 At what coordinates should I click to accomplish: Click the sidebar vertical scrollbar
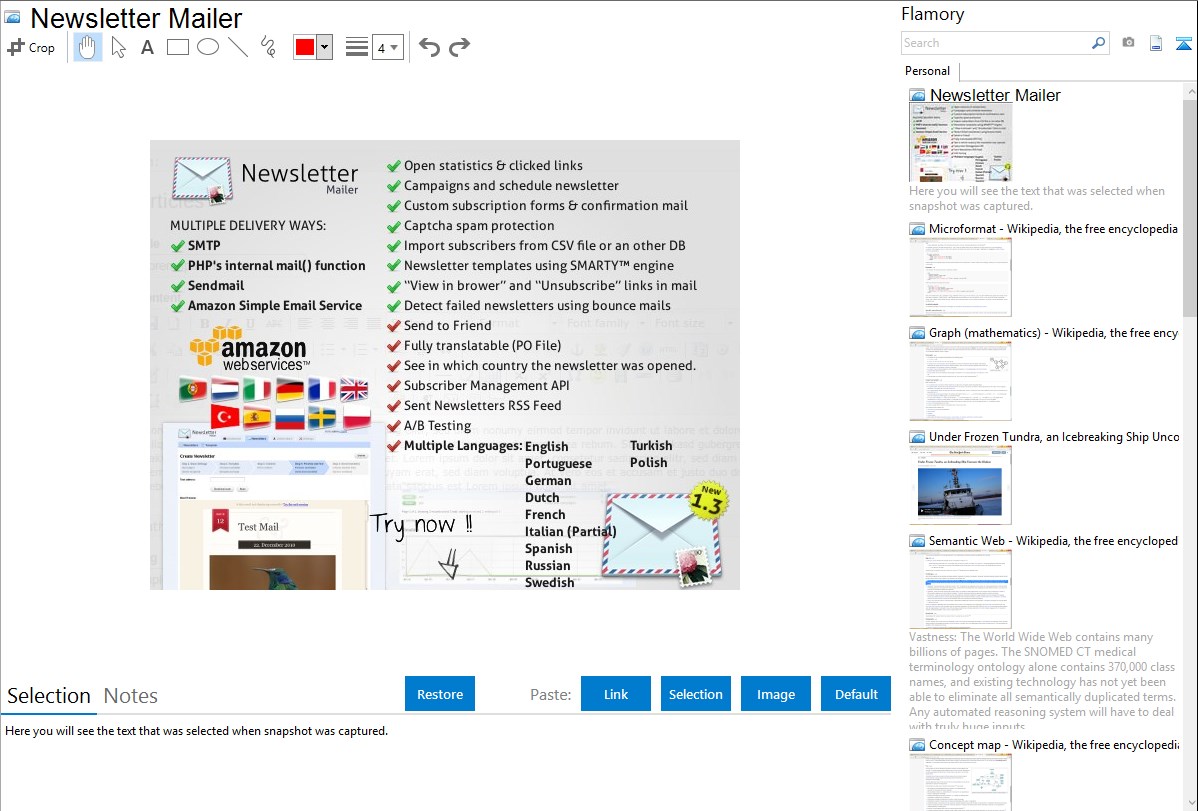click(1190, 206)
